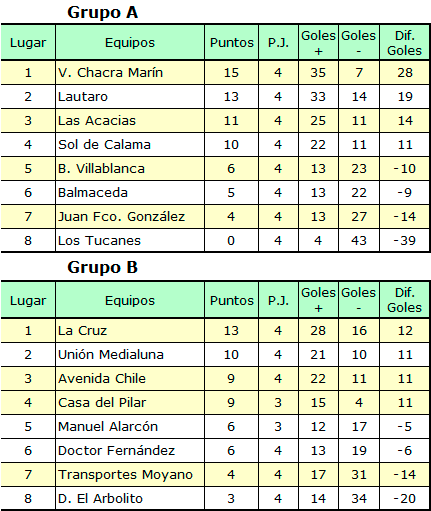Select the Los Tucanes team cell
This screenshot has width=431, height=511.
(x=130, y=240)
